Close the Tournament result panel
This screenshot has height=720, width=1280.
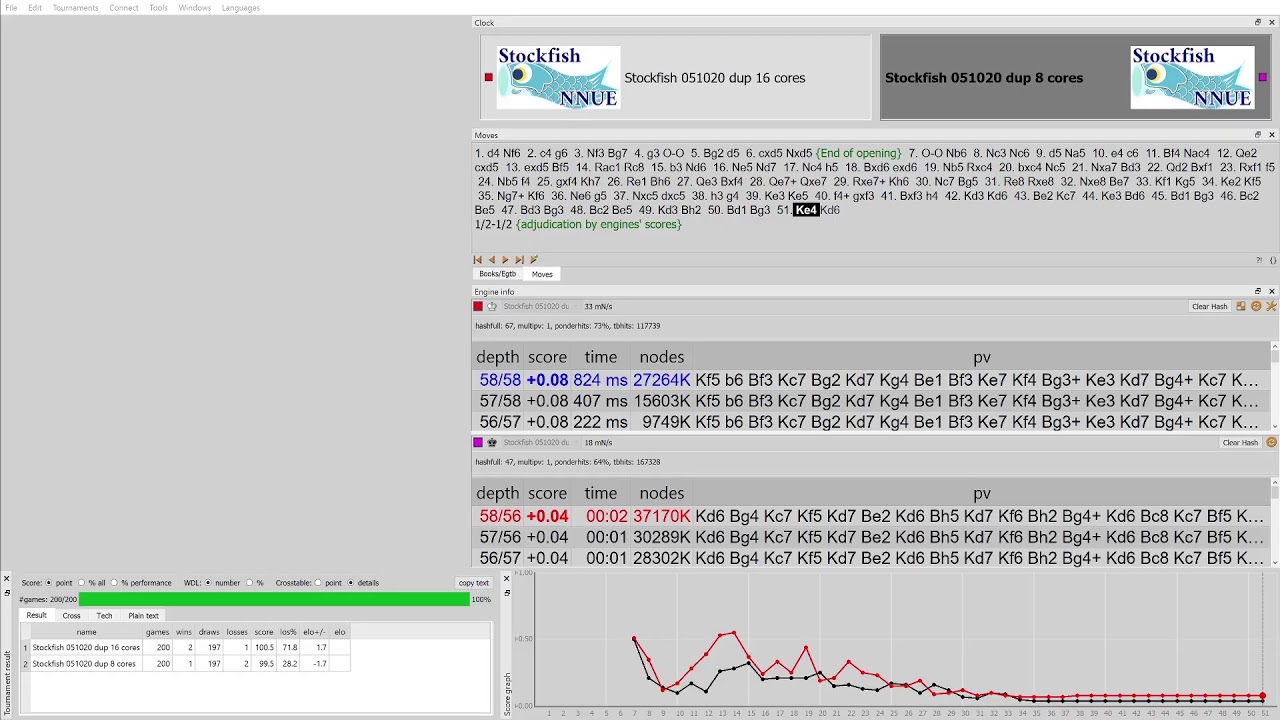click(x=6, y=578)
